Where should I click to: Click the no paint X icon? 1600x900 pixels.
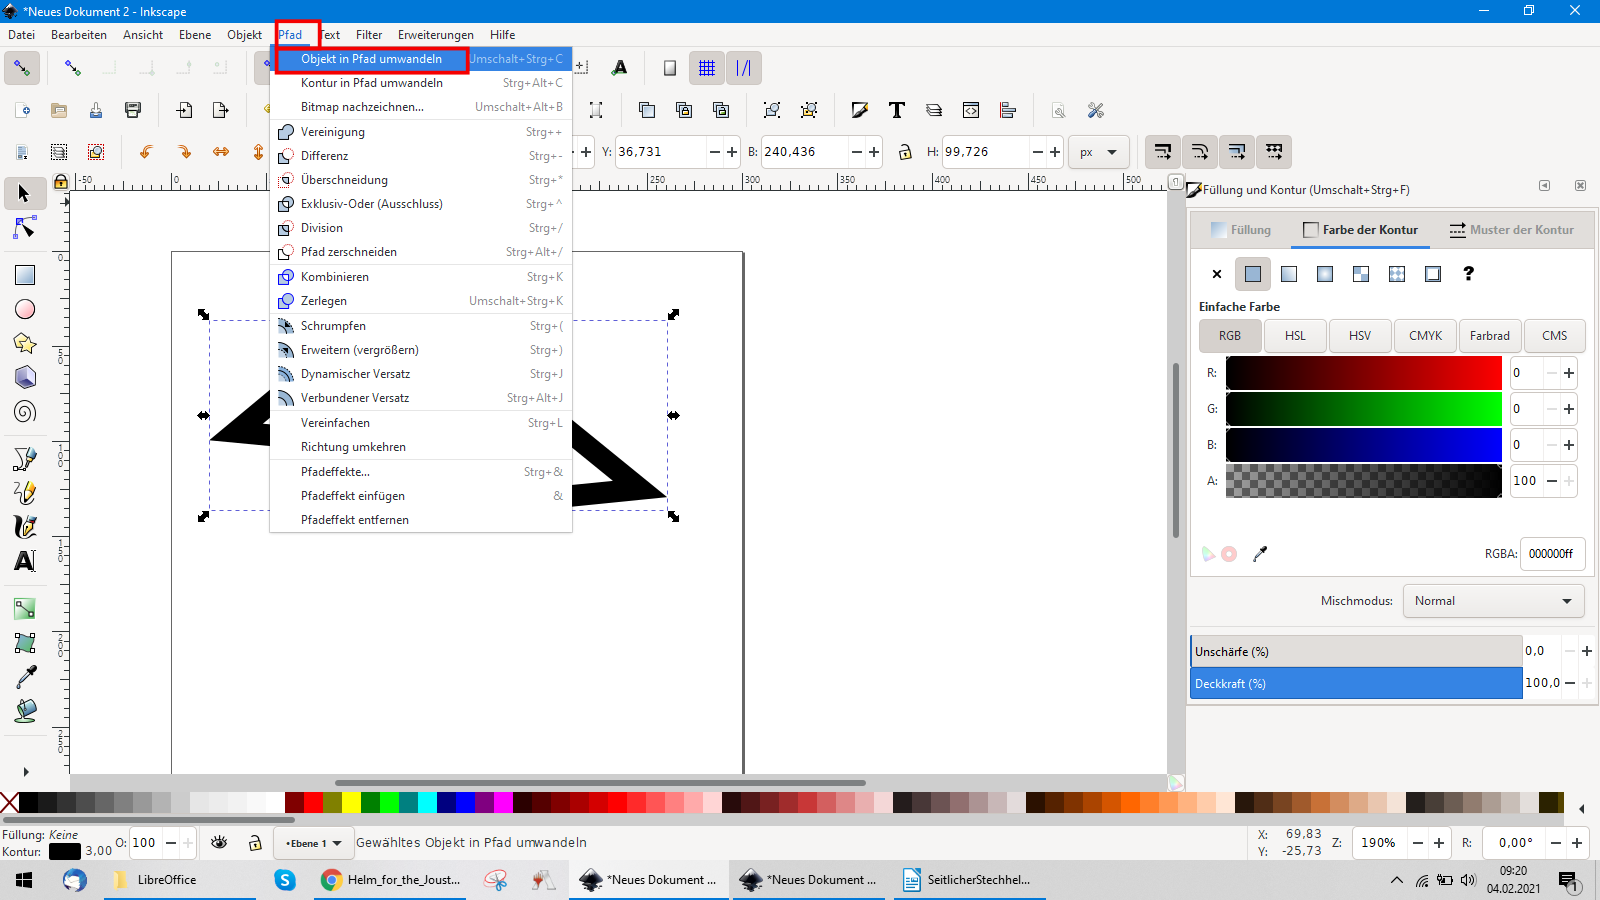1217,274
